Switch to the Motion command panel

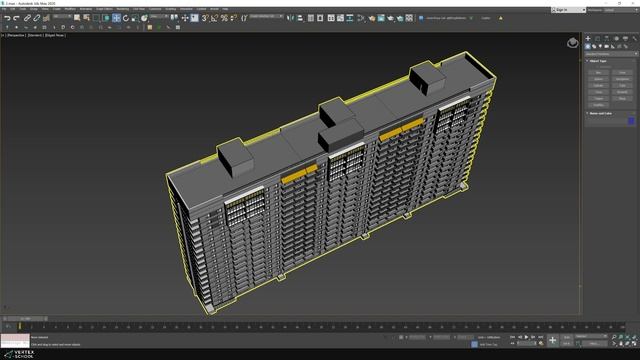616,38
